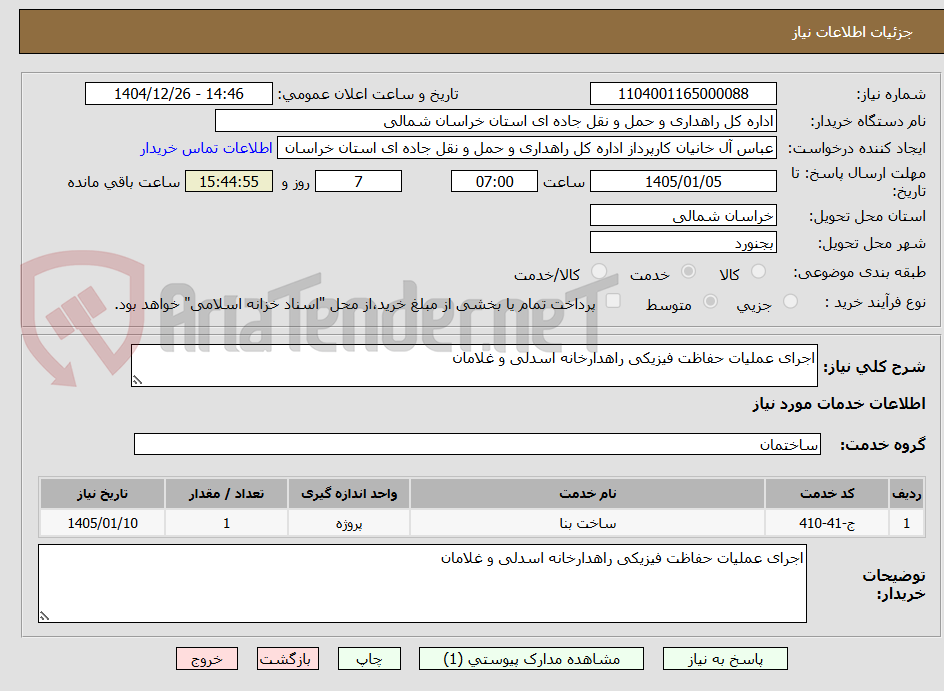The height and width of the screenshot is (691, 944).
Task: Open مشاهده مدارک پیوستی (1) attachments
Action: pos(531,659)
